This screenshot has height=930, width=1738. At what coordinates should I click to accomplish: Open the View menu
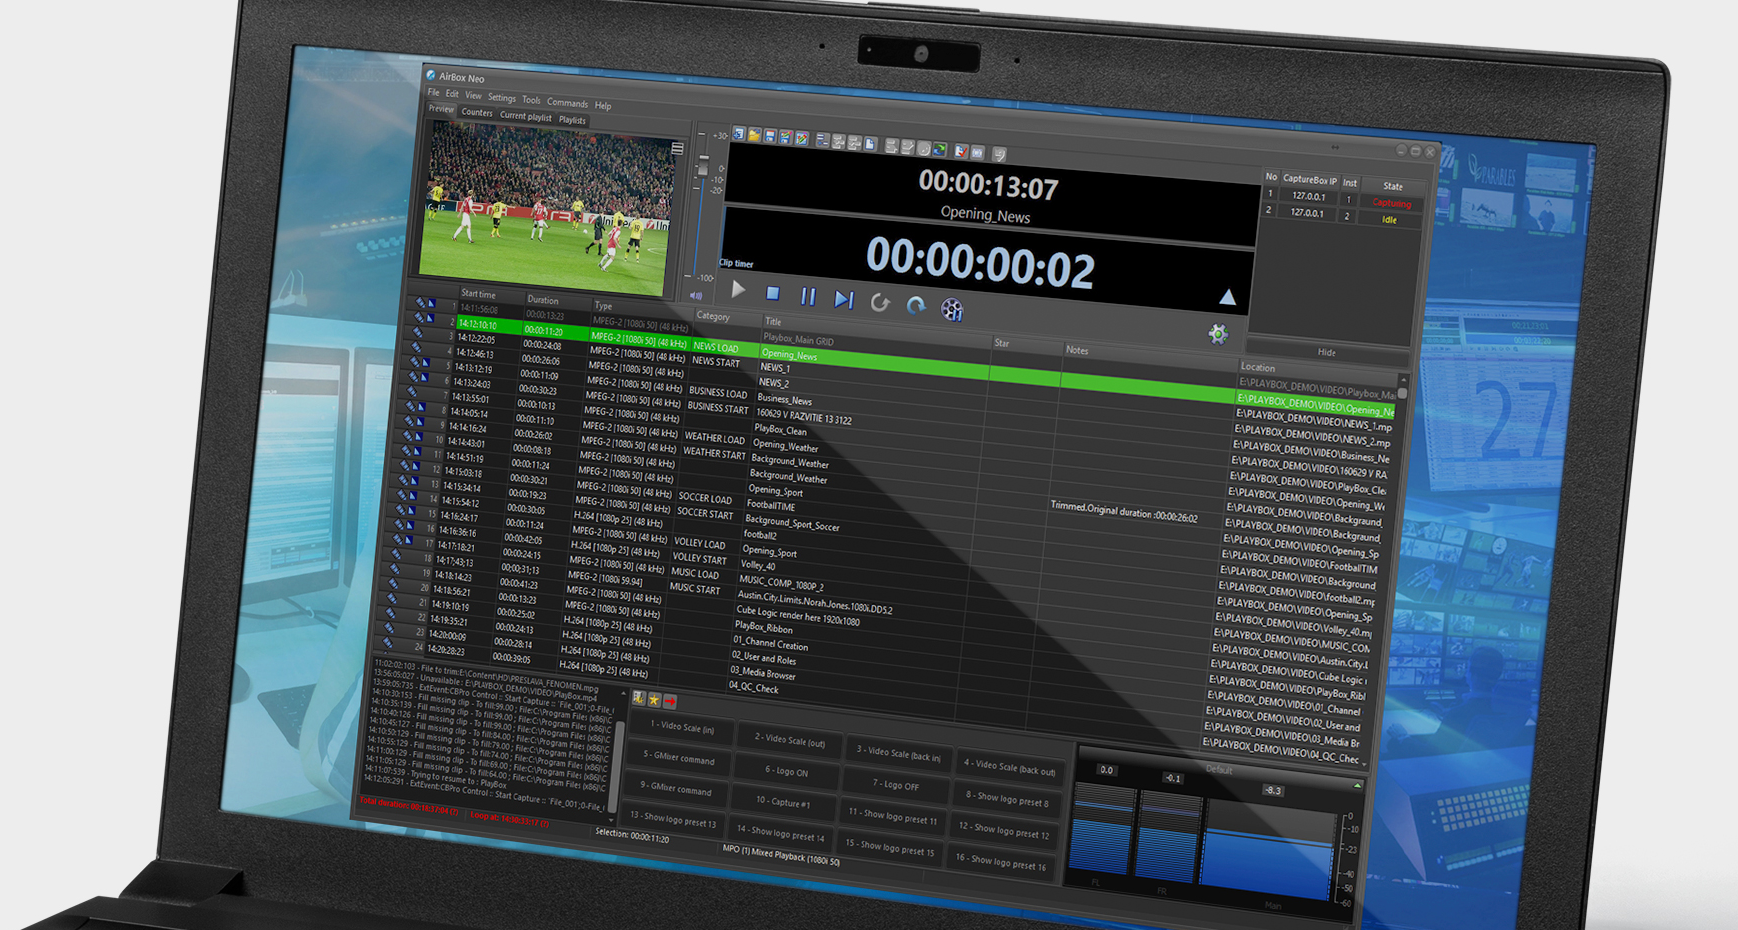point(473,96)
